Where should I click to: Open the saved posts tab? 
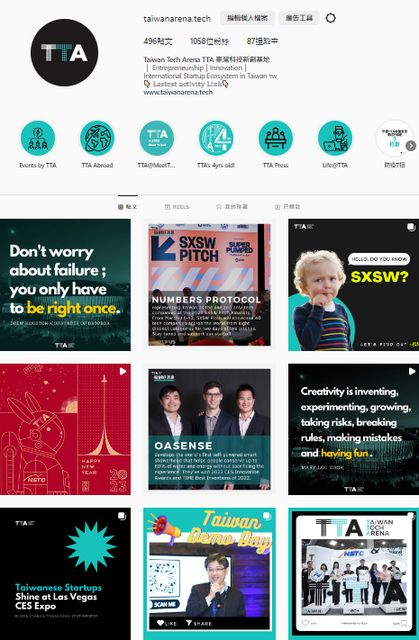click(232, 207)
